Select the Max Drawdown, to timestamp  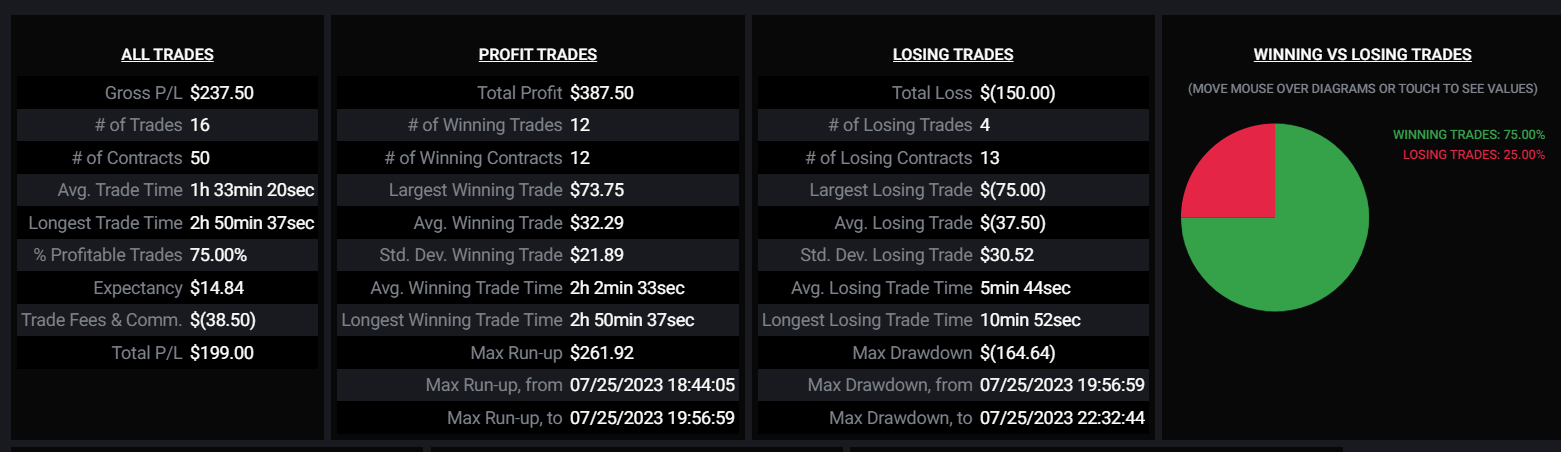(x=1062, y=418)
